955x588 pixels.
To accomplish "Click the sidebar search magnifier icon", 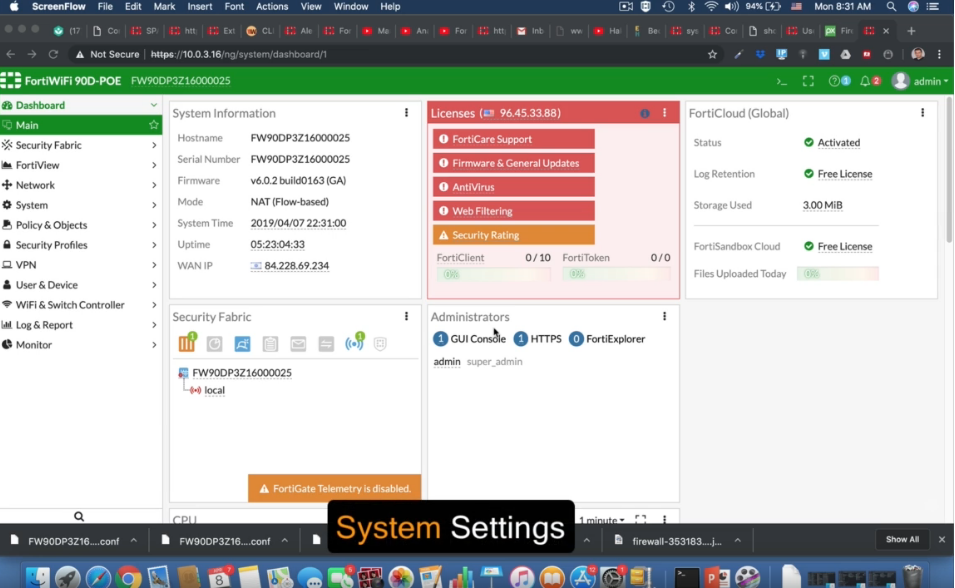I will [79, 517].
